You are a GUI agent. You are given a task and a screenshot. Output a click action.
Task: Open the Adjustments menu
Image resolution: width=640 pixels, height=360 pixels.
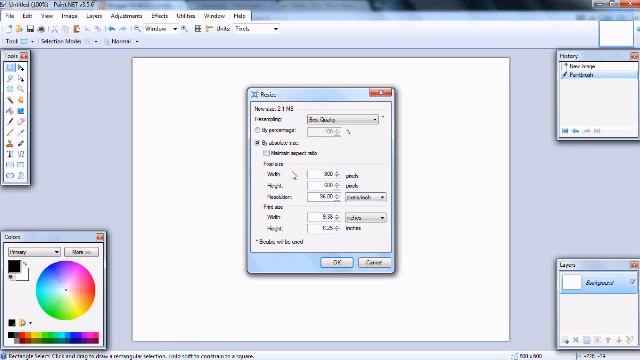[x=127, y=16]
